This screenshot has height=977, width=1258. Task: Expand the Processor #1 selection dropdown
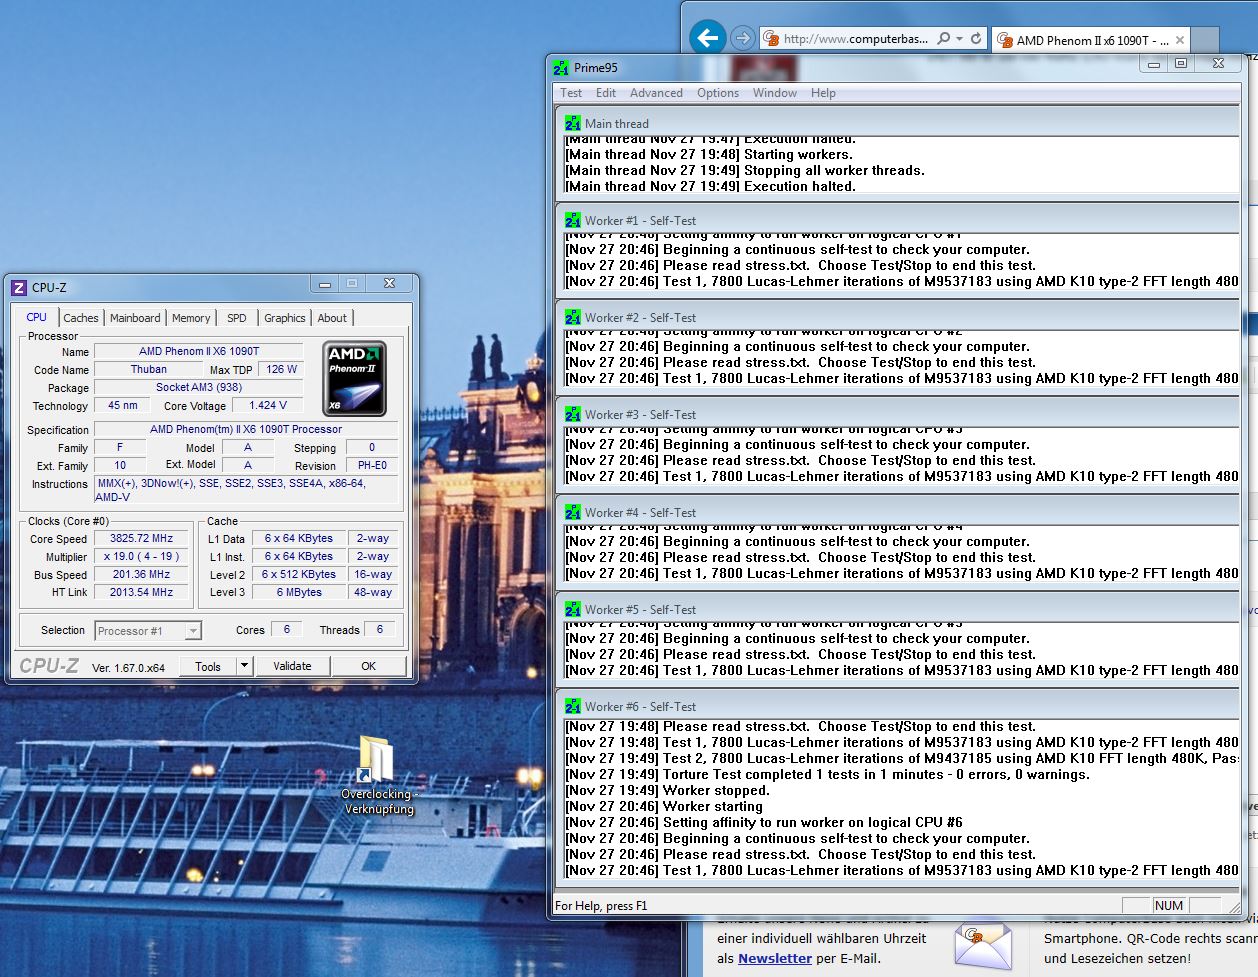[193, 631]
